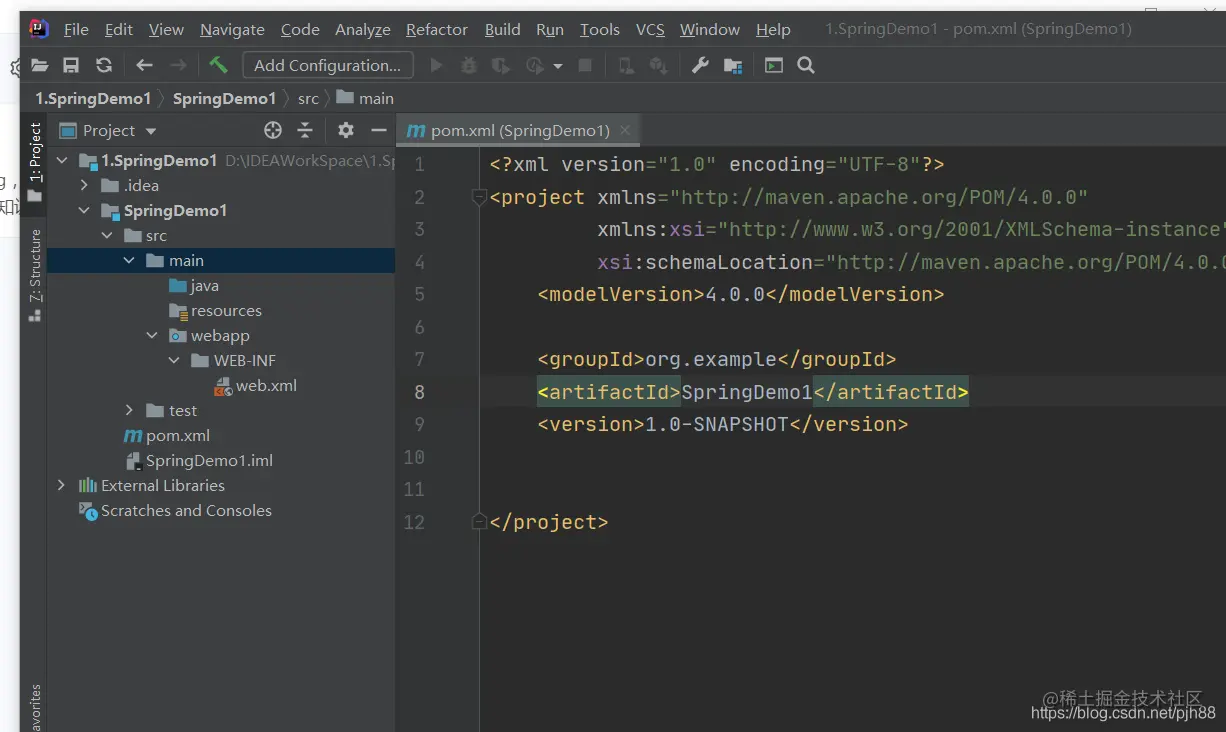Click the Add Configuration... button
The height and width of the screenshot is (732, 1226).
(x=328, y=65)
